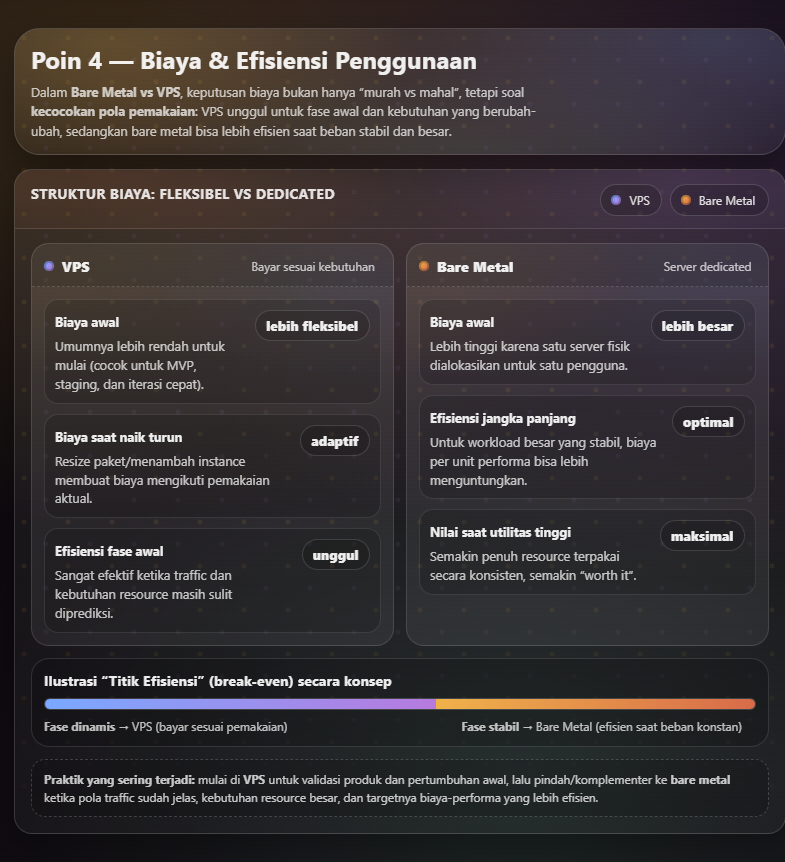Click the blue VPS indicator dot
The image size is (785, 862).
pyautogui.click(x=617, y=200)
